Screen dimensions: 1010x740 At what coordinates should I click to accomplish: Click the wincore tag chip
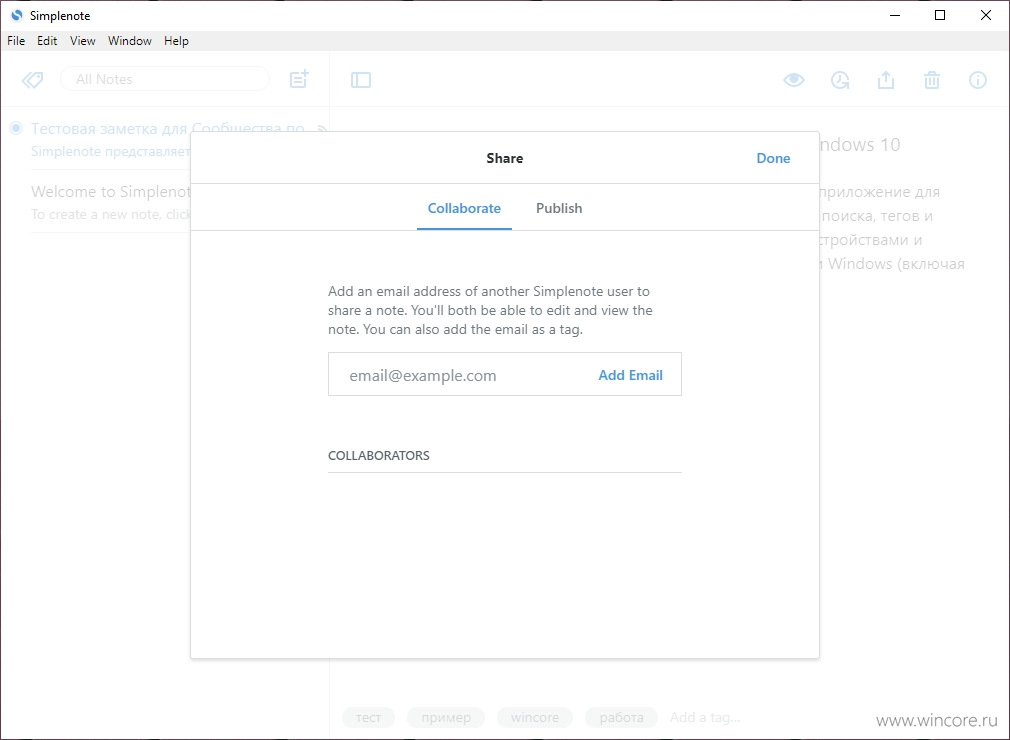[x=535, y=717]
